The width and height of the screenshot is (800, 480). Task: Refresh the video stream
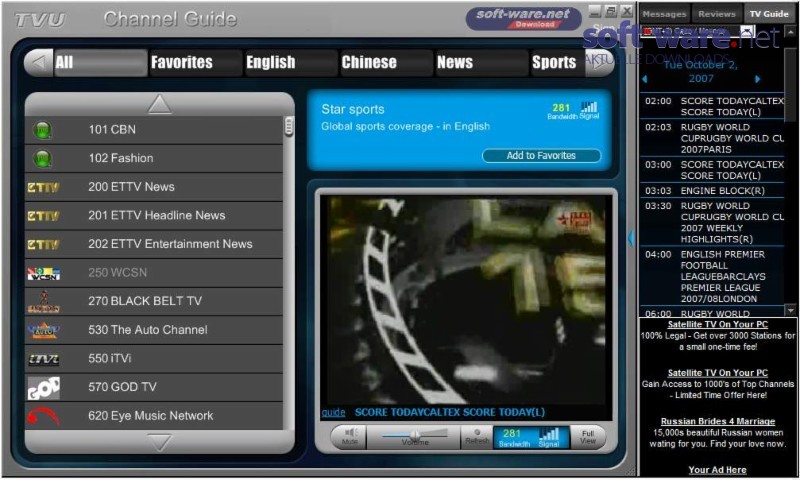[x=477, y=437]
